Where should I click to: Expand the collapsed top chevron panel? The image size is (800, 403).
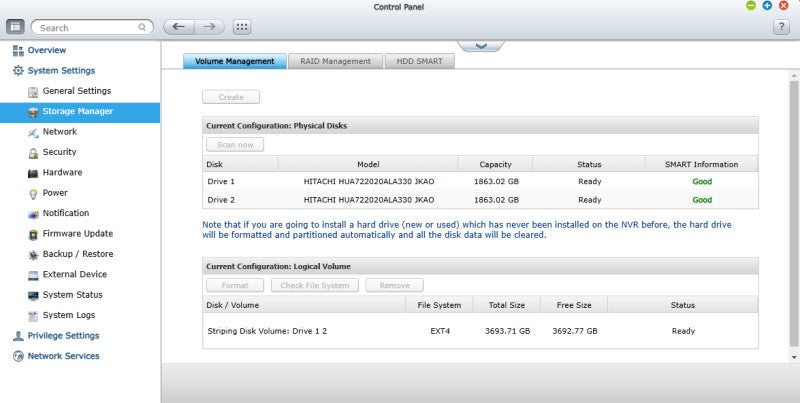tap(481, 46)
